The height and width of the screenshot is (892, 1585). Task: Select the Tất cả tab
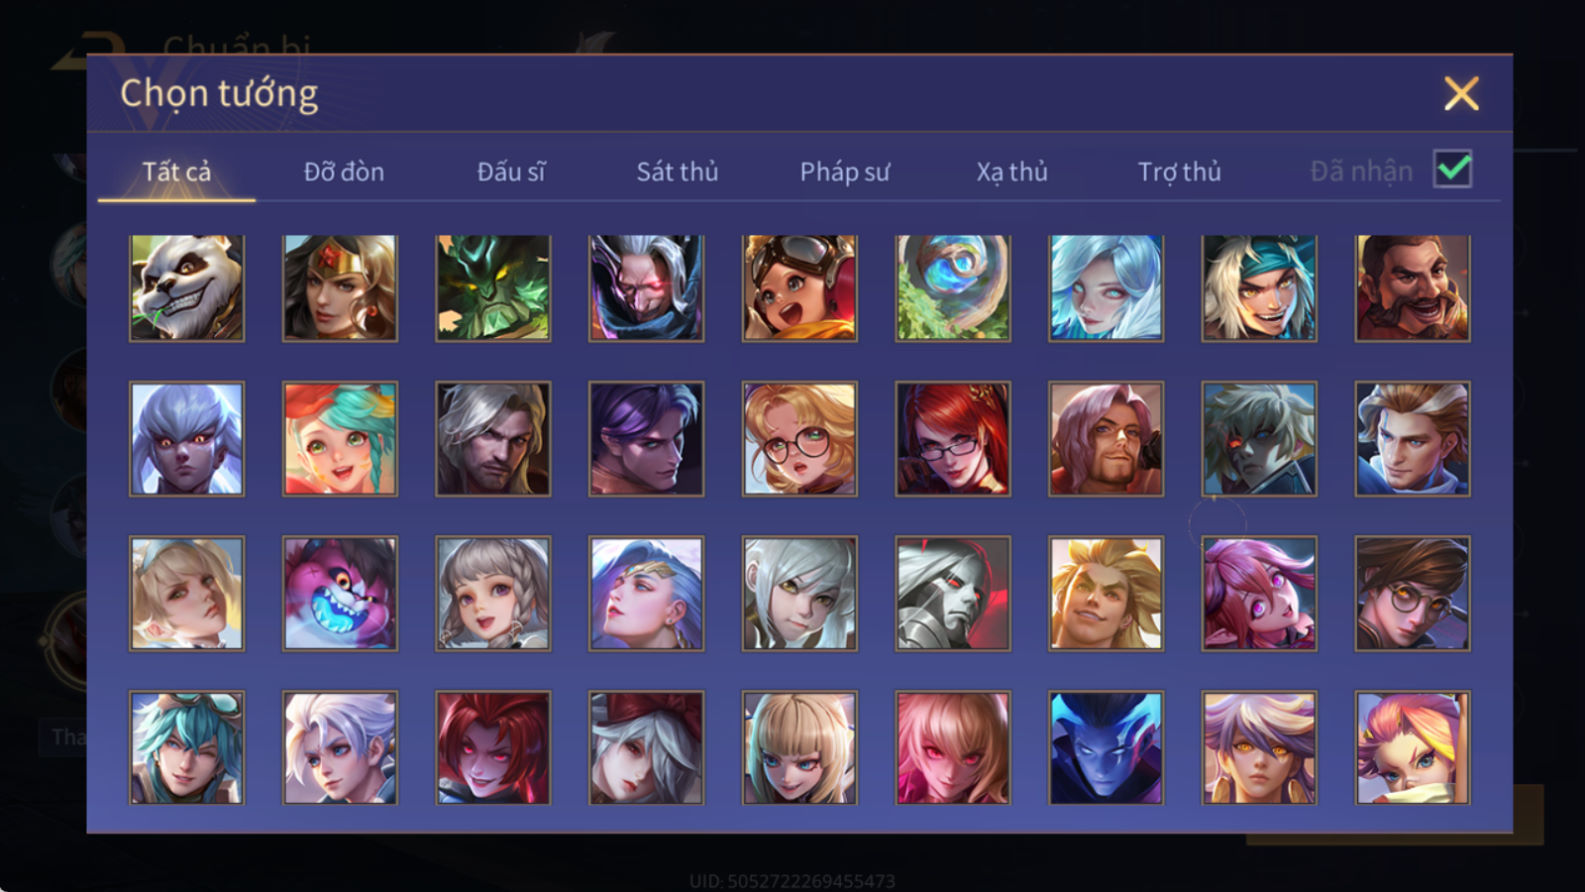177,172
